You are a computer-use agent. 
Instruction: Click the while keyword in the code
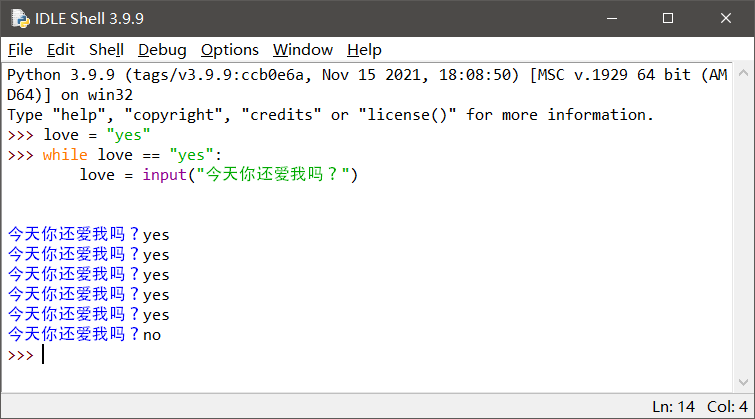click(x=65, y=155)
